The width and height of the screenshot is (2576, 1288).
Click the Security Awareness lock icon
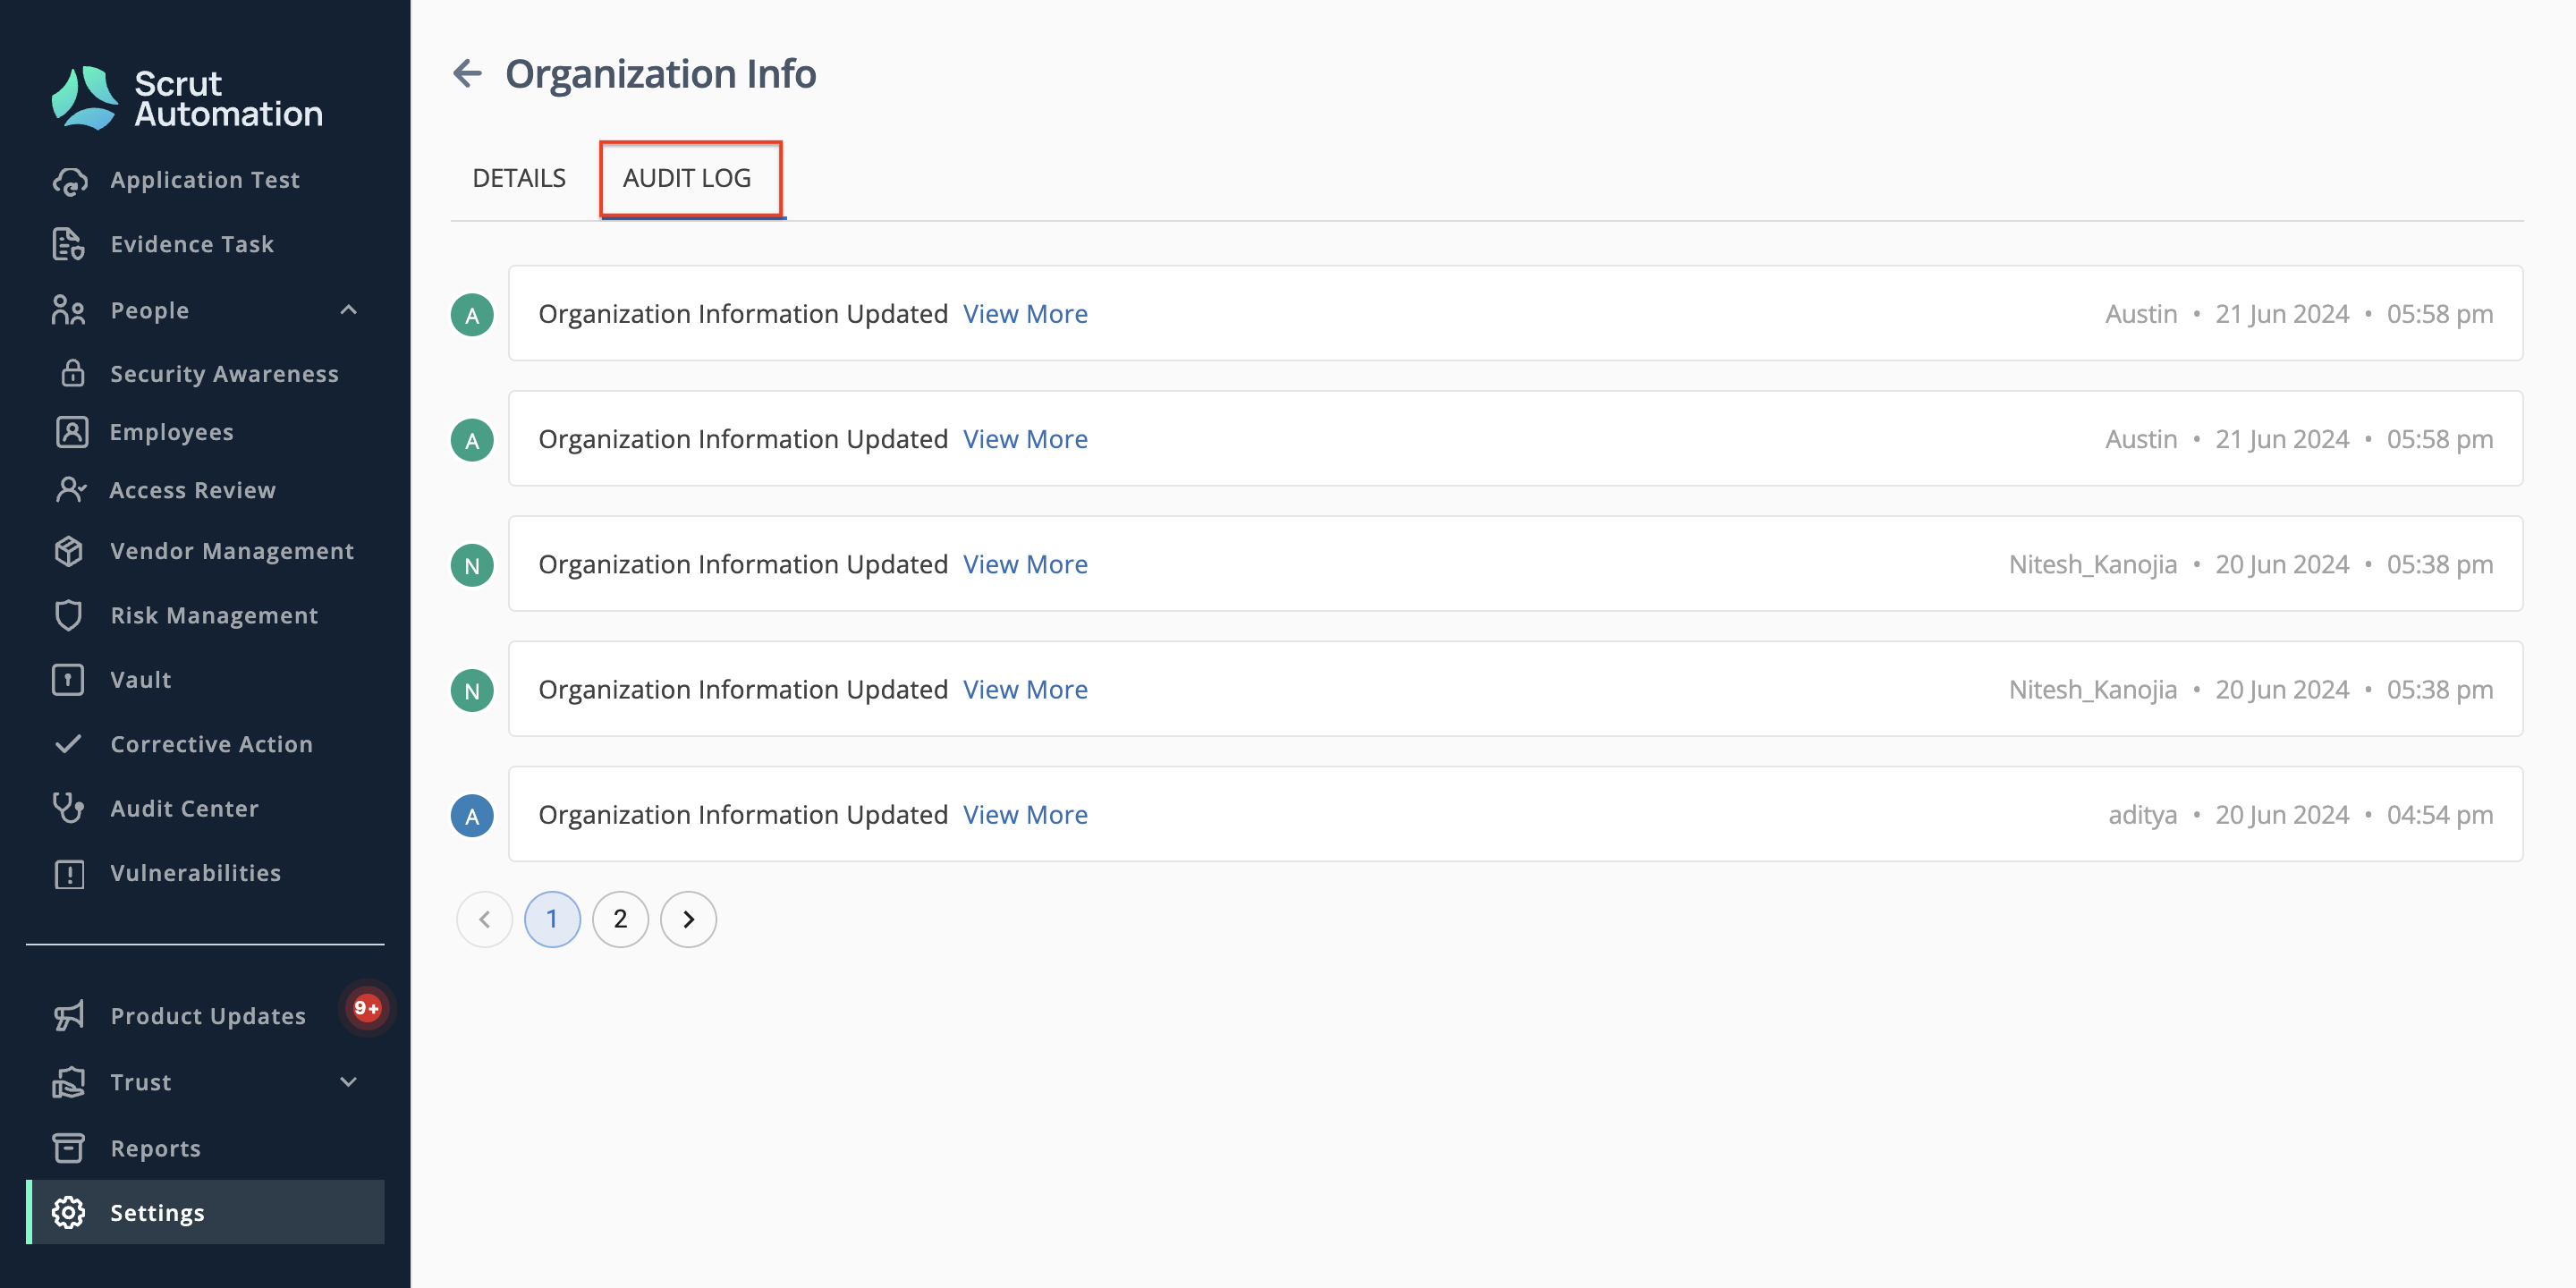(x=72, y=373)
